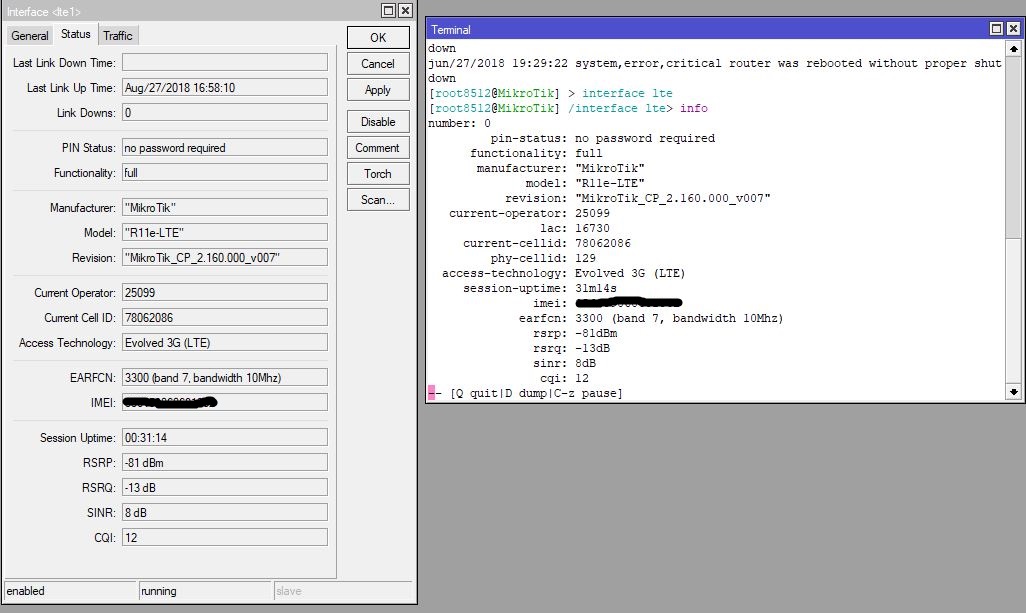
Task: Click the 'rsrp: -81dBm' line in Terminal
Action: pos(575,334)
